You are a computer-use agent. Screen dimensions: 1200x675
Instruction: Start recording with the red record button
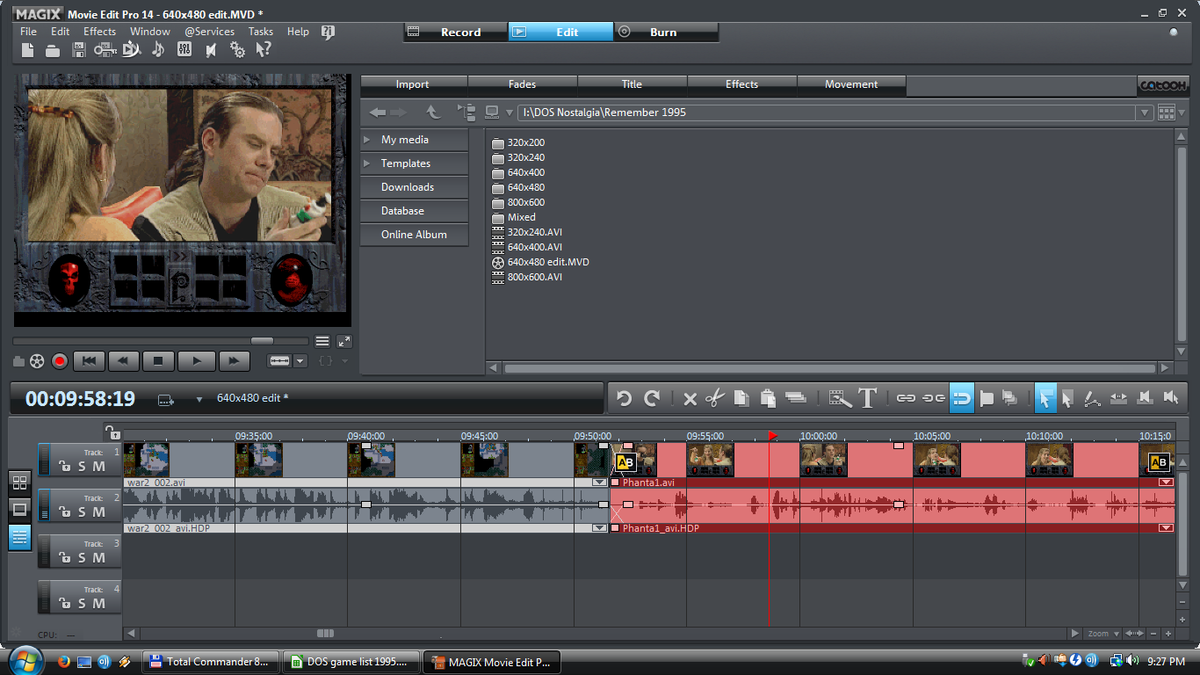[59, 361]
